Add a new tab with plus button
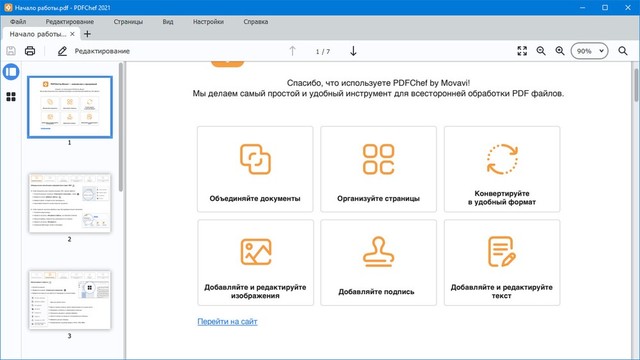Screen dimensions: 640x360 coord(87,34)
